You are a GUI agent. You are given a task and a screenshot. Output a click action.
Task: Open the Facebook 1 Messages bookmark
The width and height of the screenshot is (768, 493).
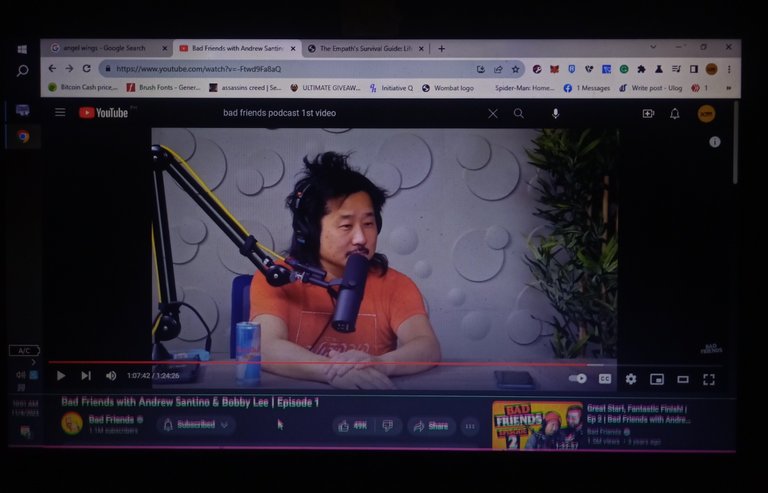[x=587, y=88]
